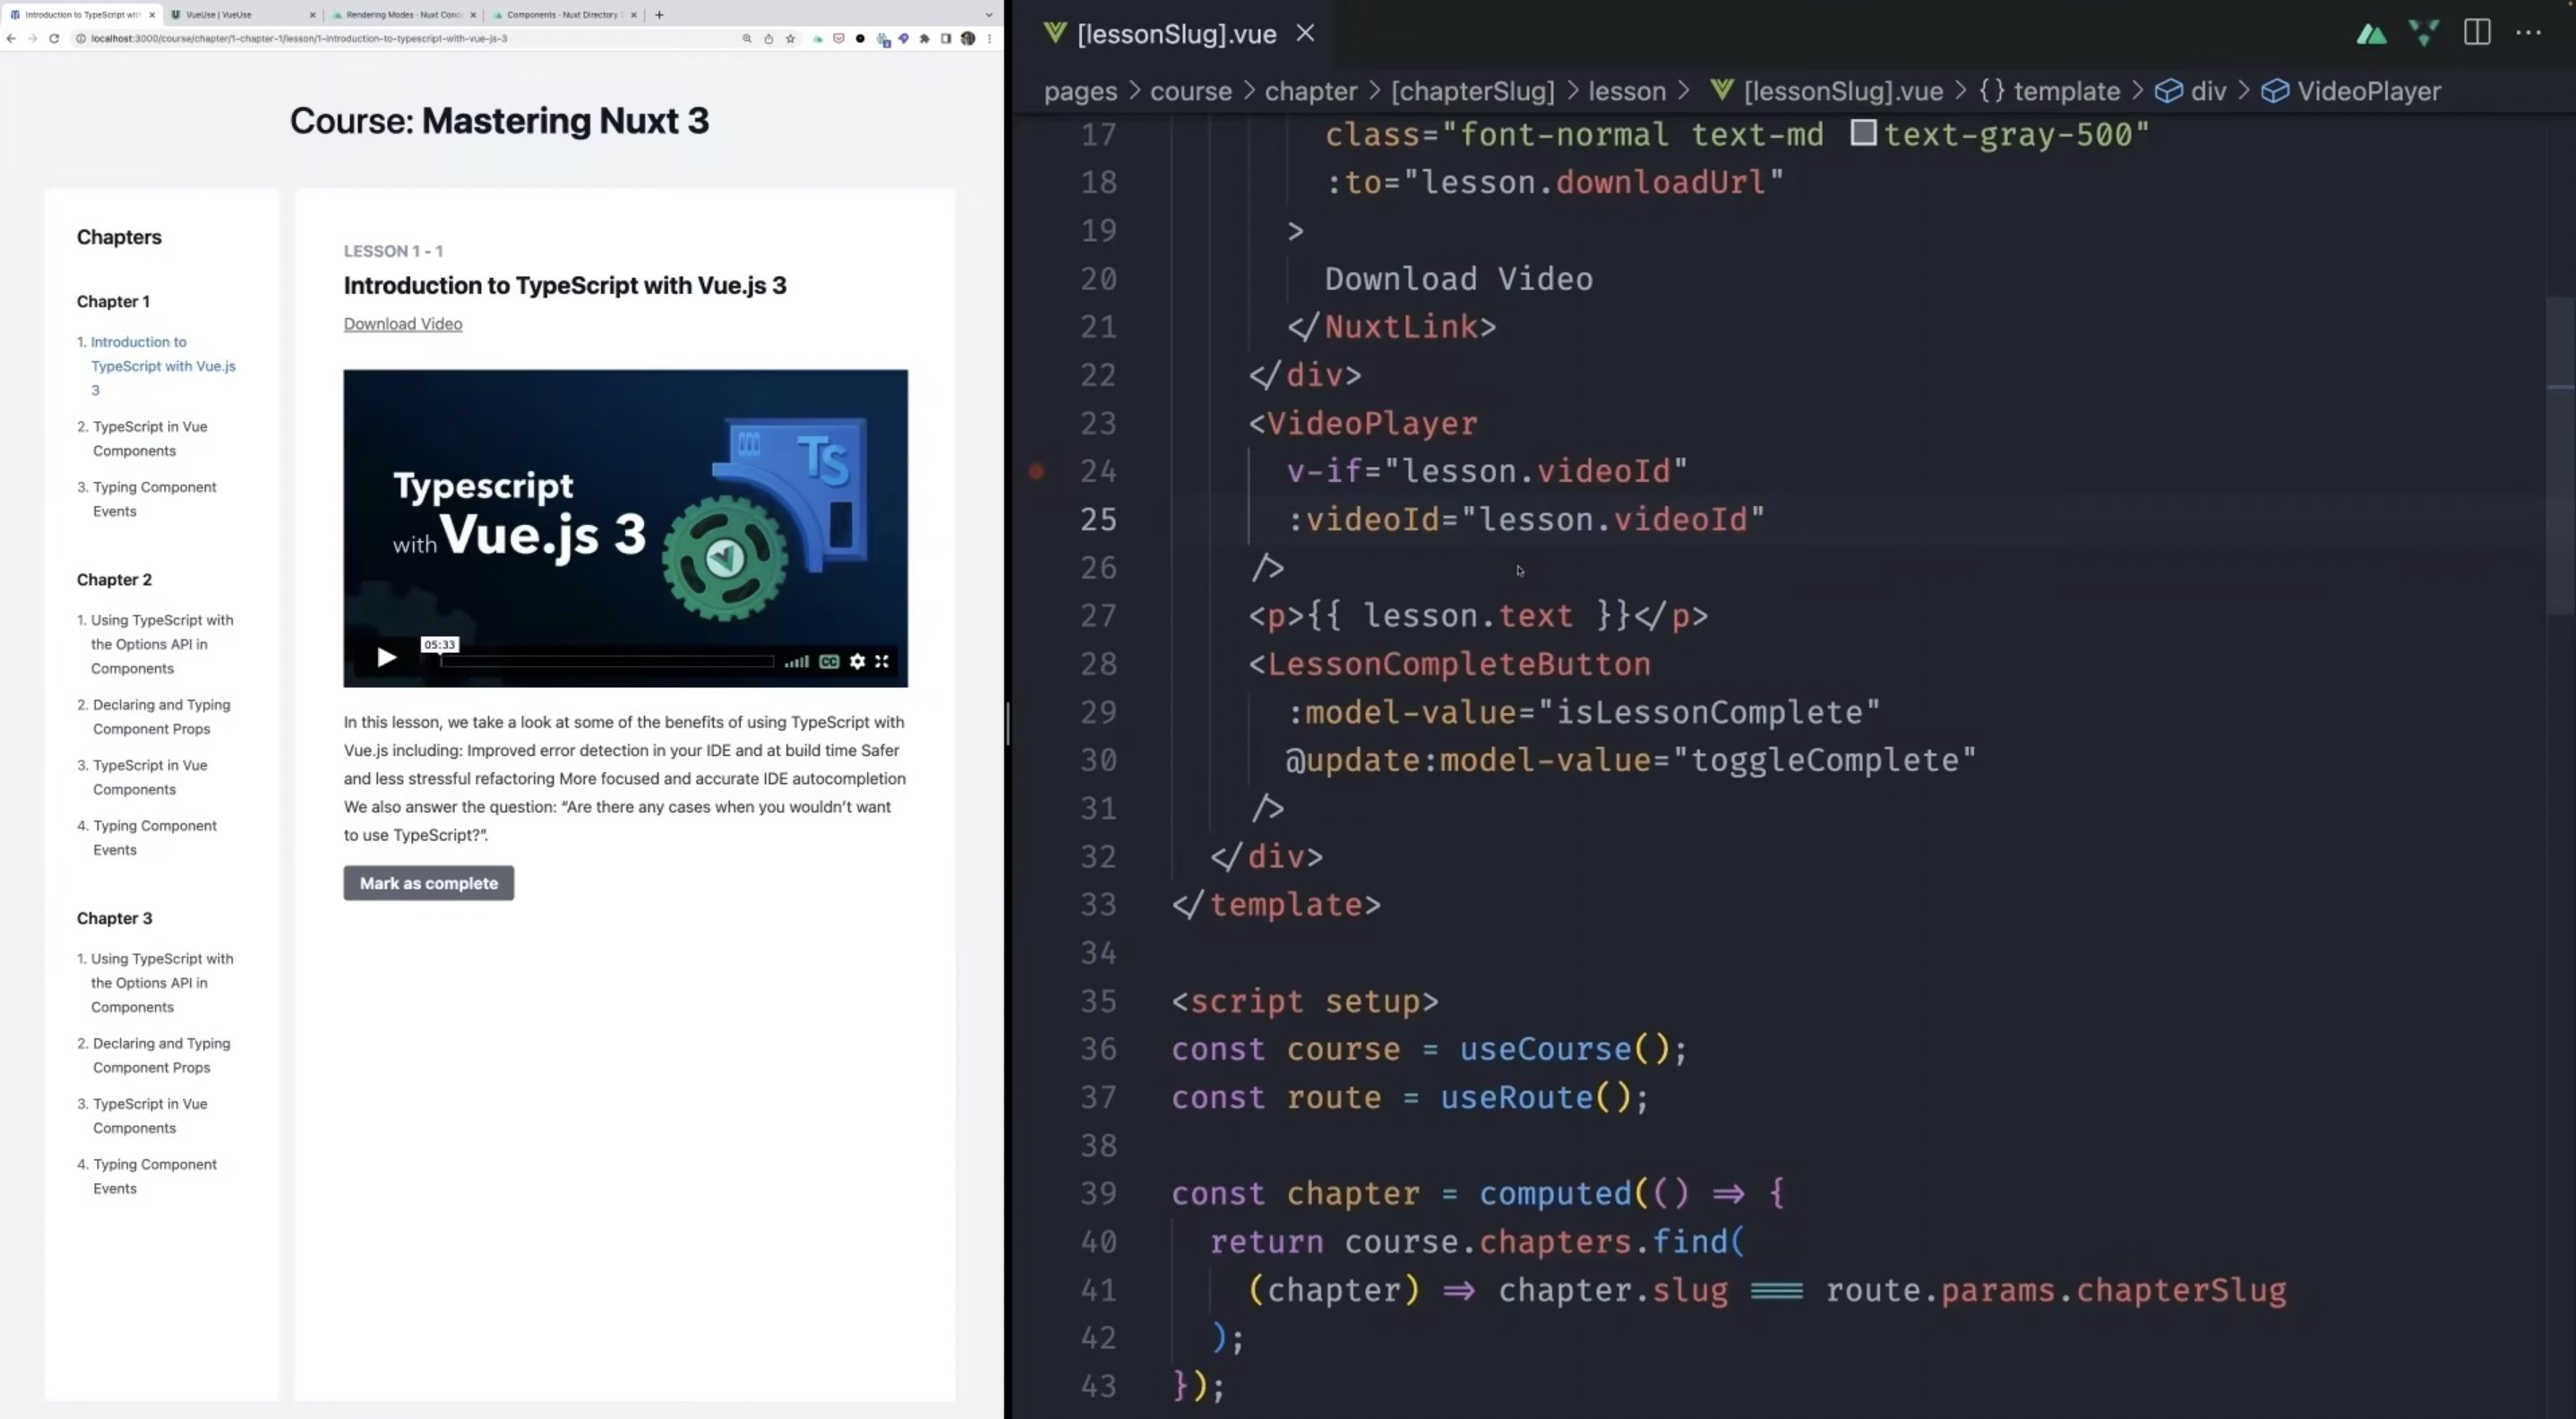The image size is (2576, 1419).
Task: Open the Download Video link
Action: click(x=402, y=324)
